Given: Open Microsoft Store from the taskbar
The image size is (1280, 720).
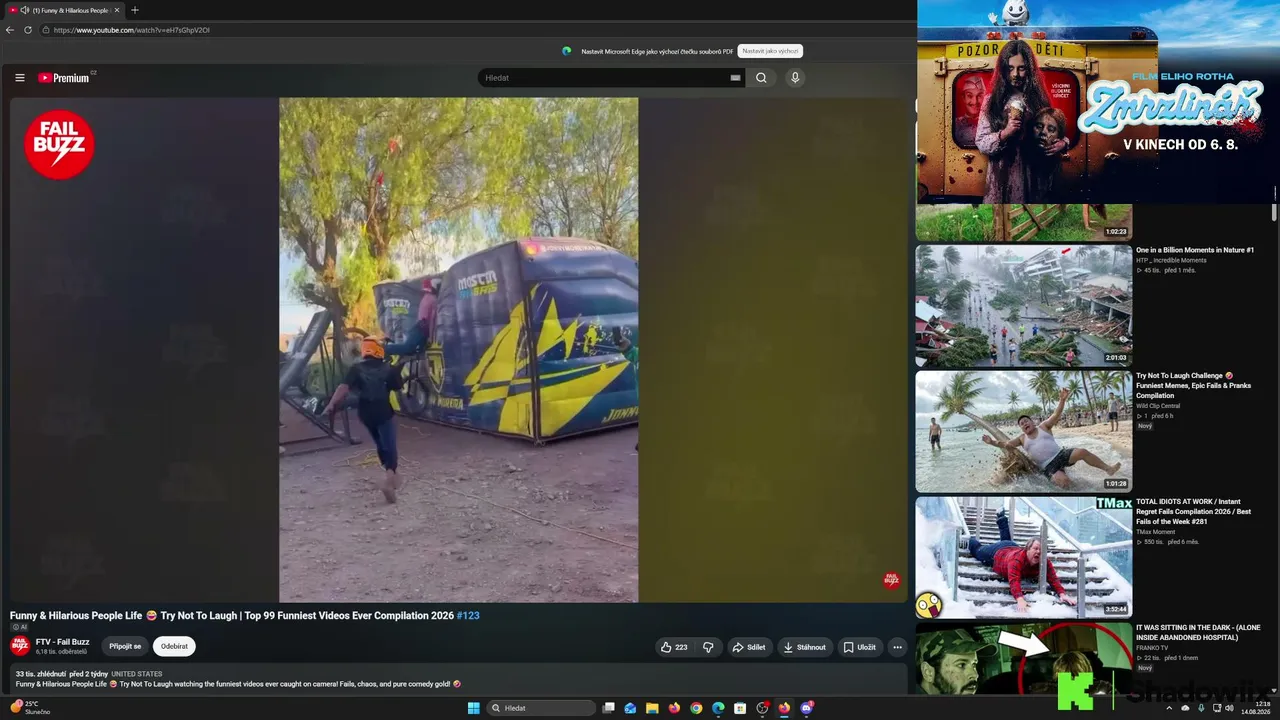Looking at the screenshot, I should (740, 708).
